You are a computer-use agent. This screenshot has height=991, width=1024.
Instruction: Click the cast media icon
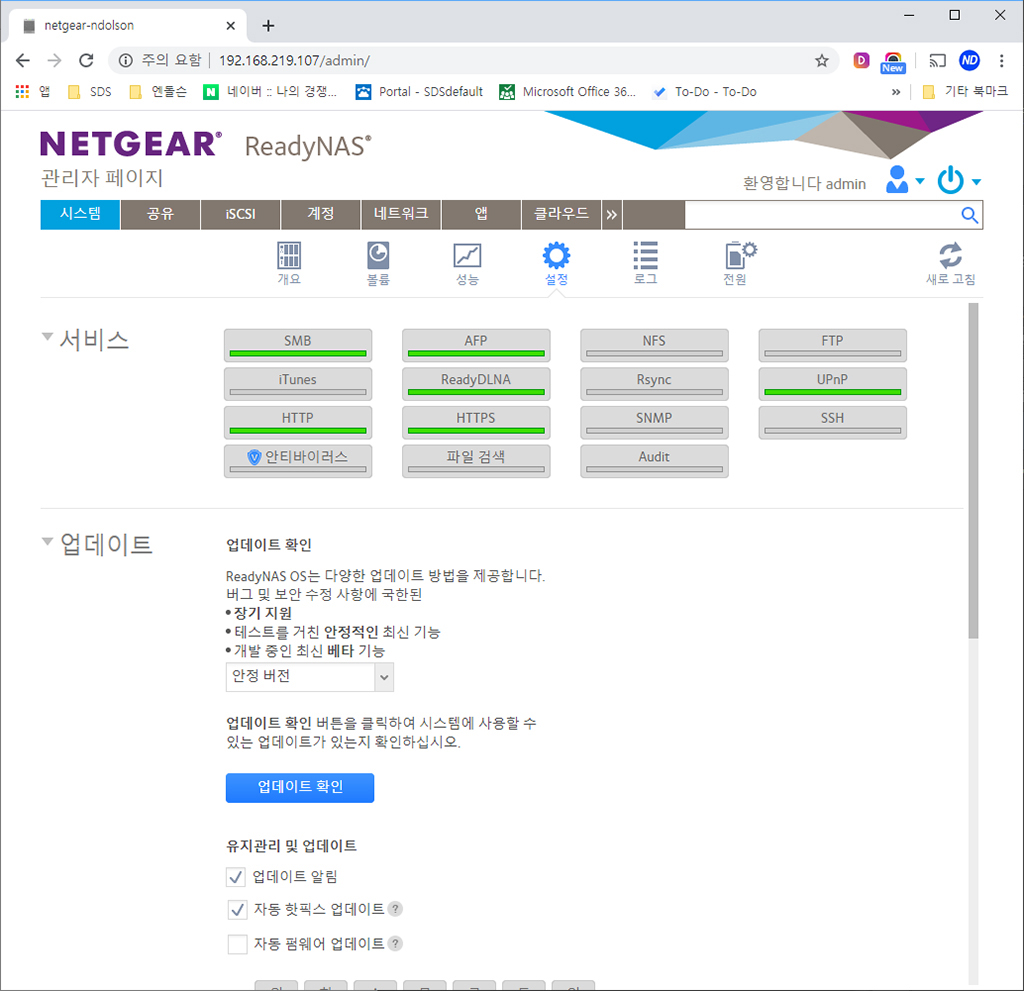(x=937, y=61)
